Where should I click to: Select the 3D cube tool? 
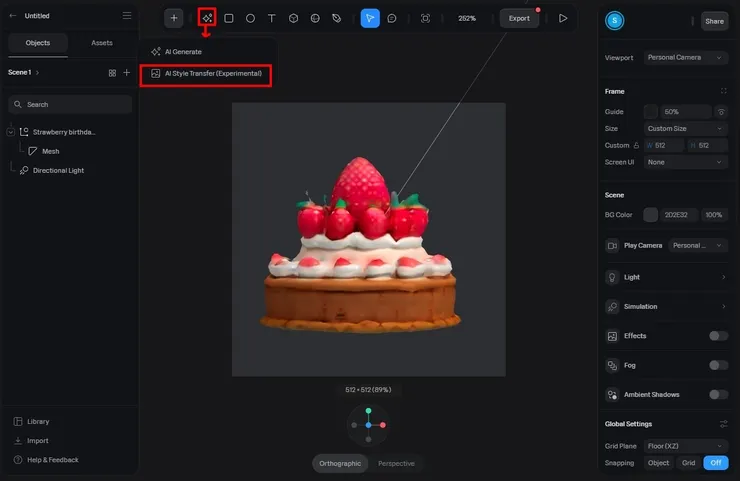293,18
